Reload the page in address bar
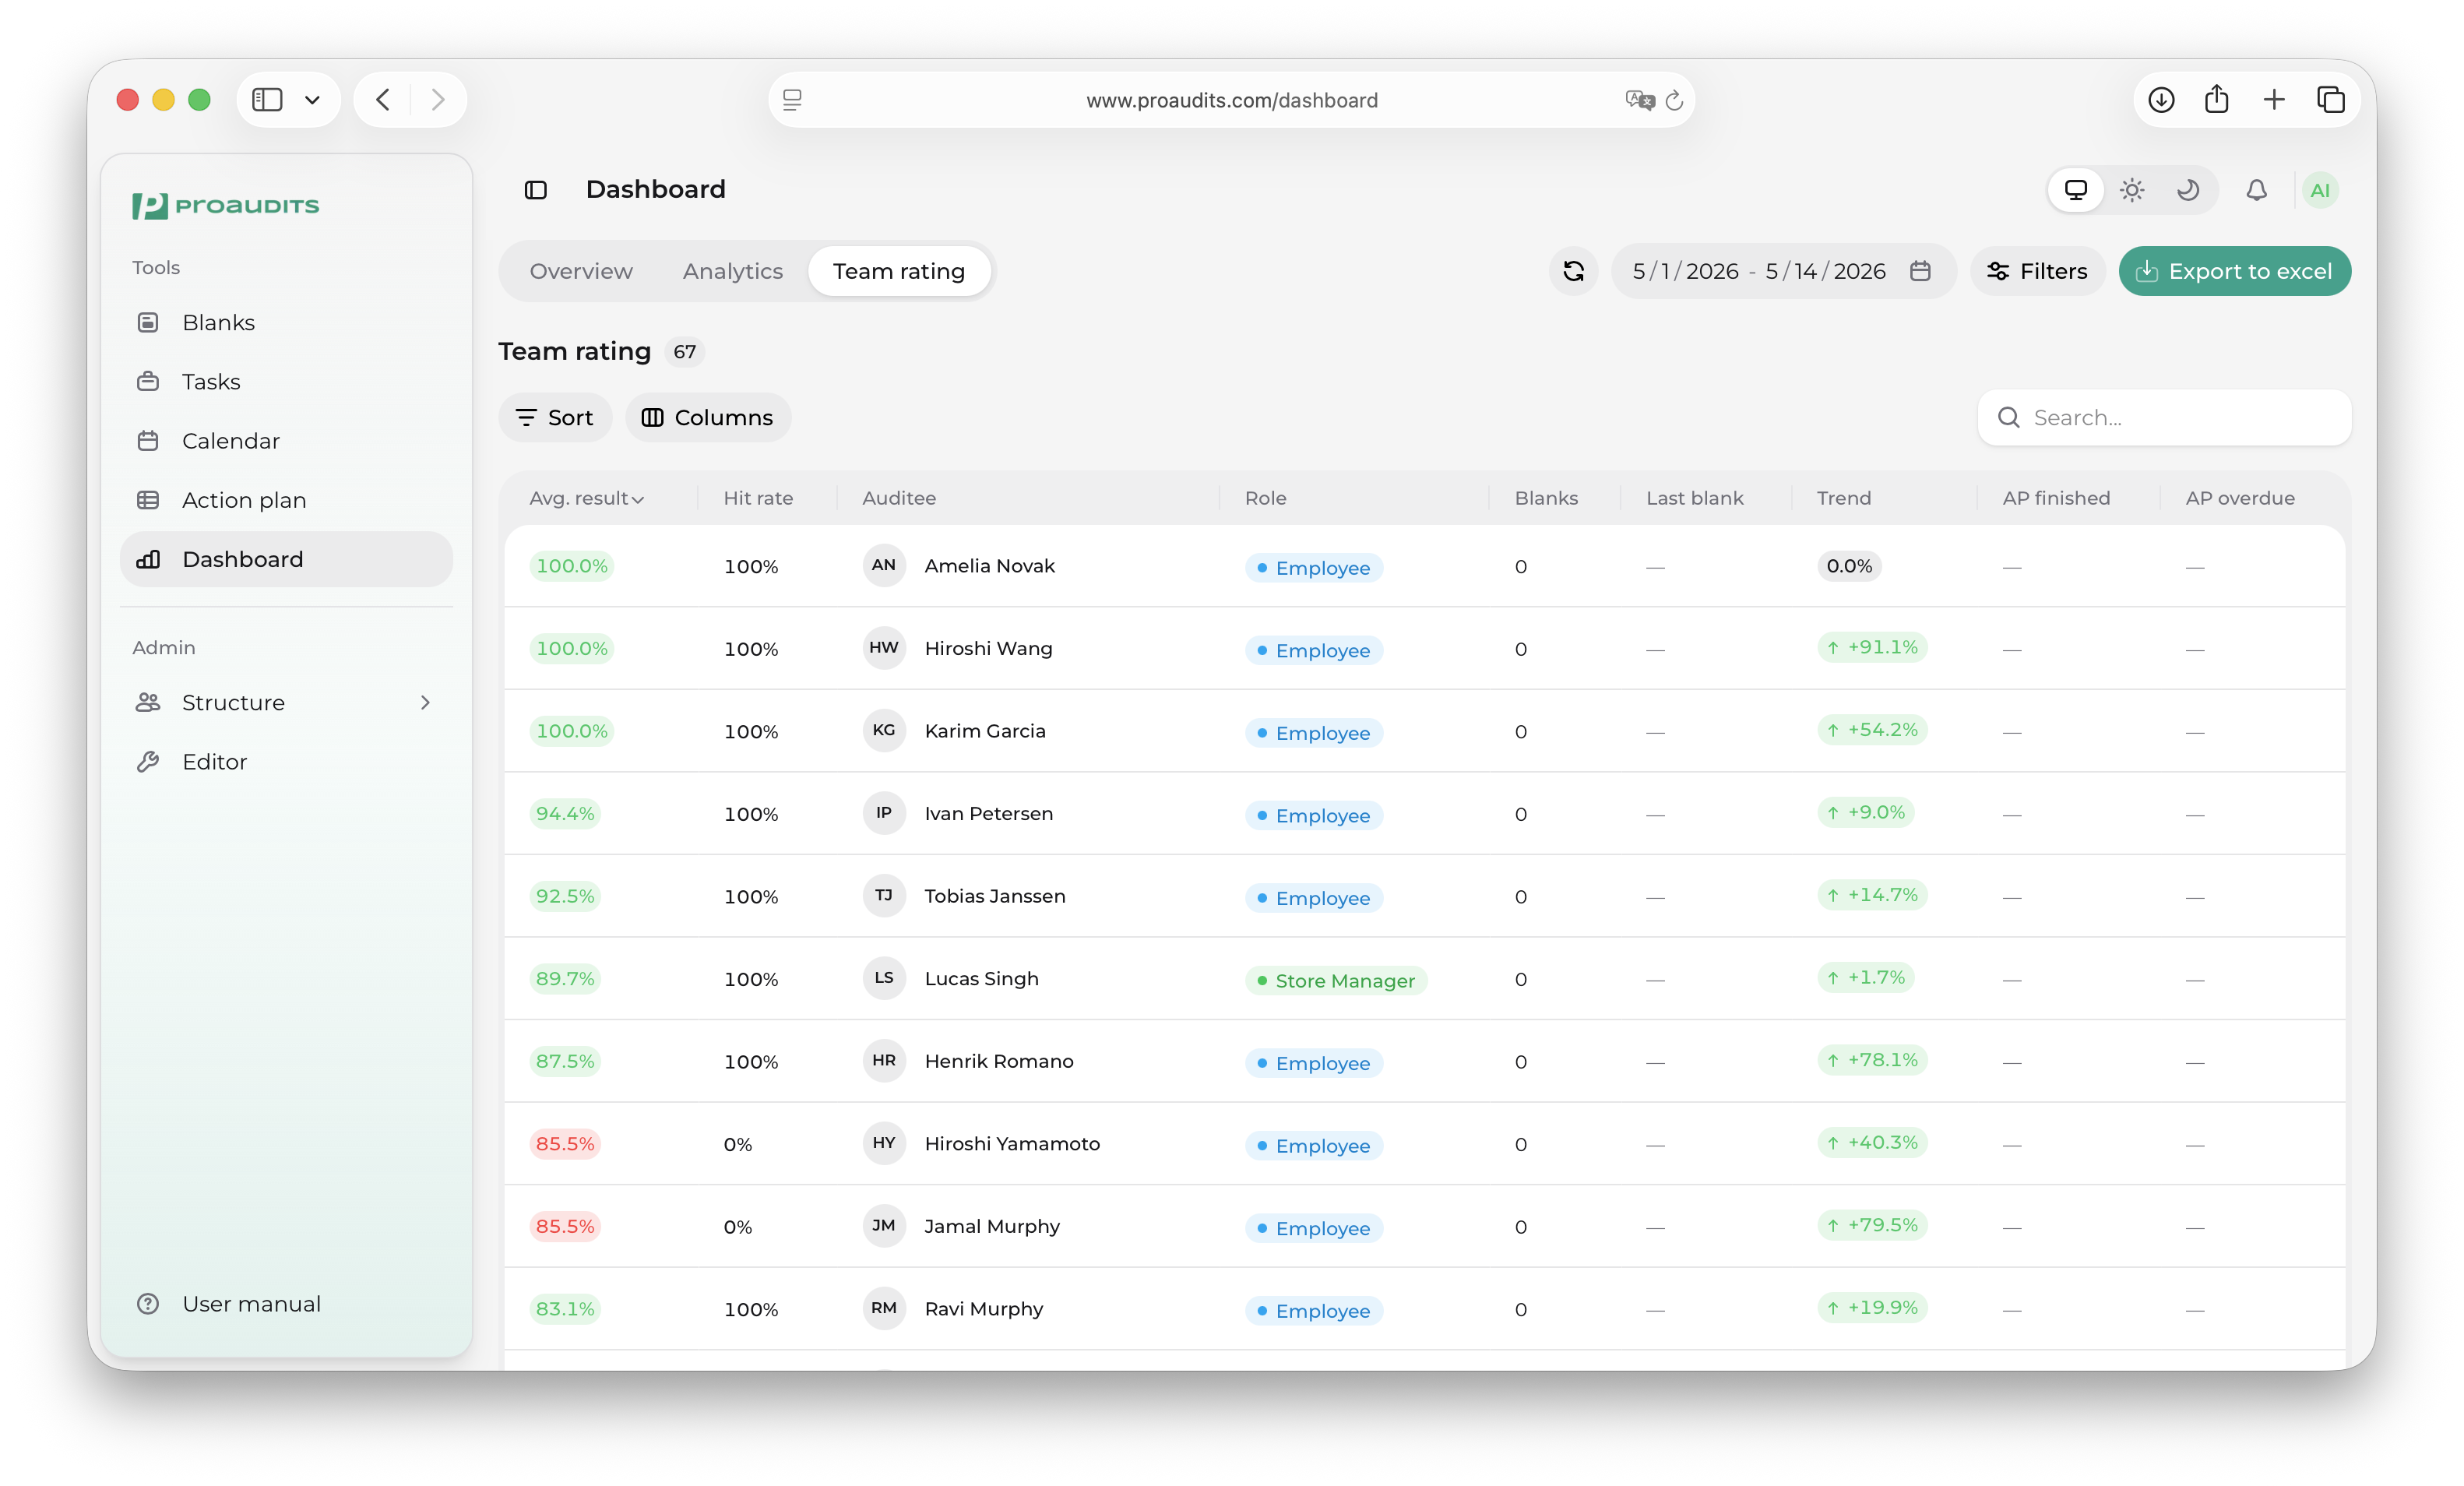This screenshot has height=1486, width=2464. pos(1675,99)
